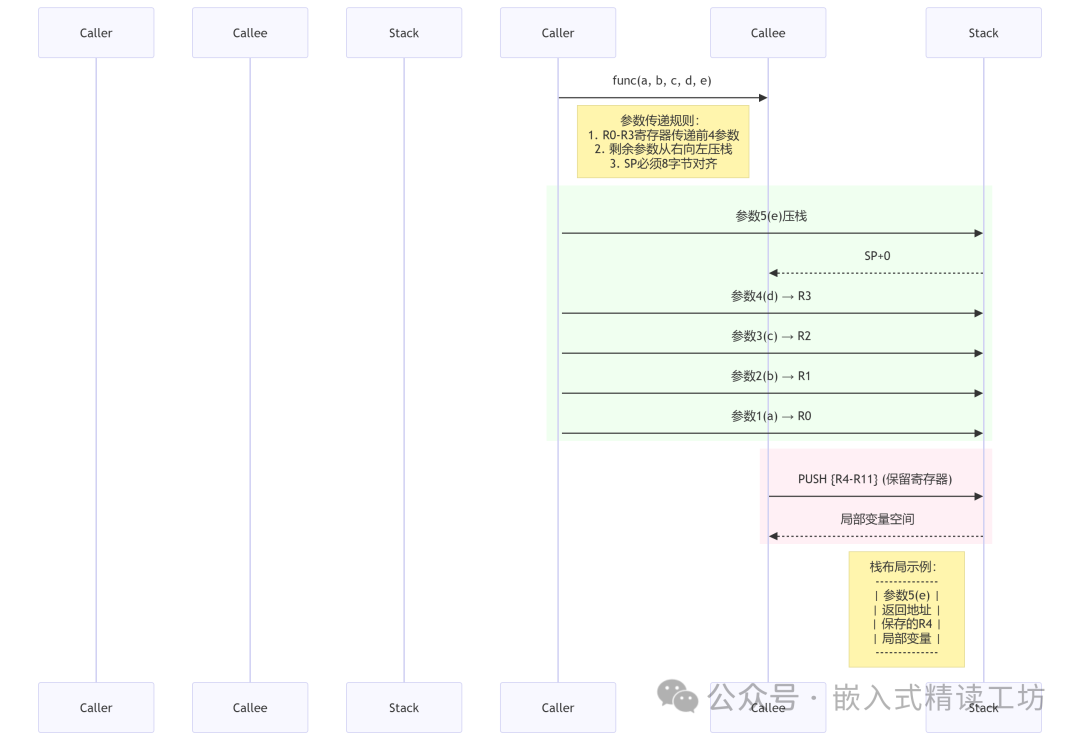The height and width of the screenshot is (741, 1080).
Task: Click the 局部变量空间 dashed return label
Action: pos(877,519)
